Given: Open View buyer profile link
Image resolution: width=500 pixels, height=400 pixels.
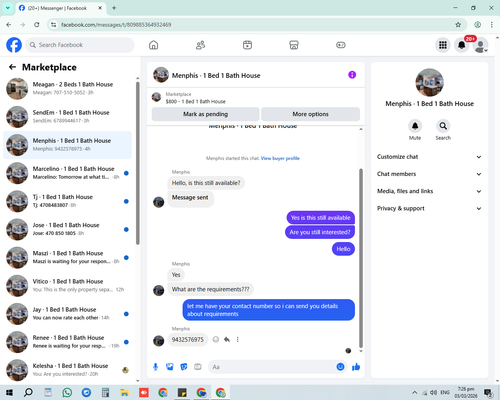Looking at the screenshot, I should tap(280, 158).
